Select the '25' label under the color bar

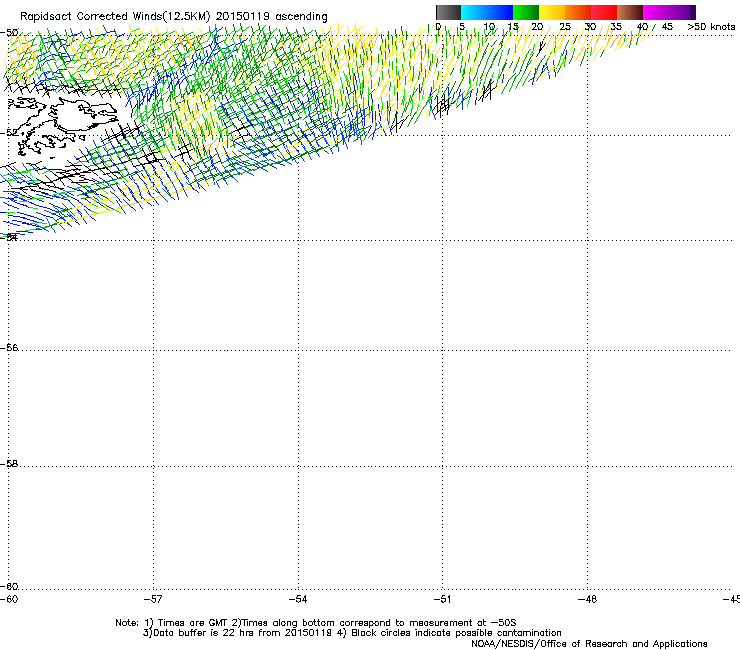pos(565,27)
